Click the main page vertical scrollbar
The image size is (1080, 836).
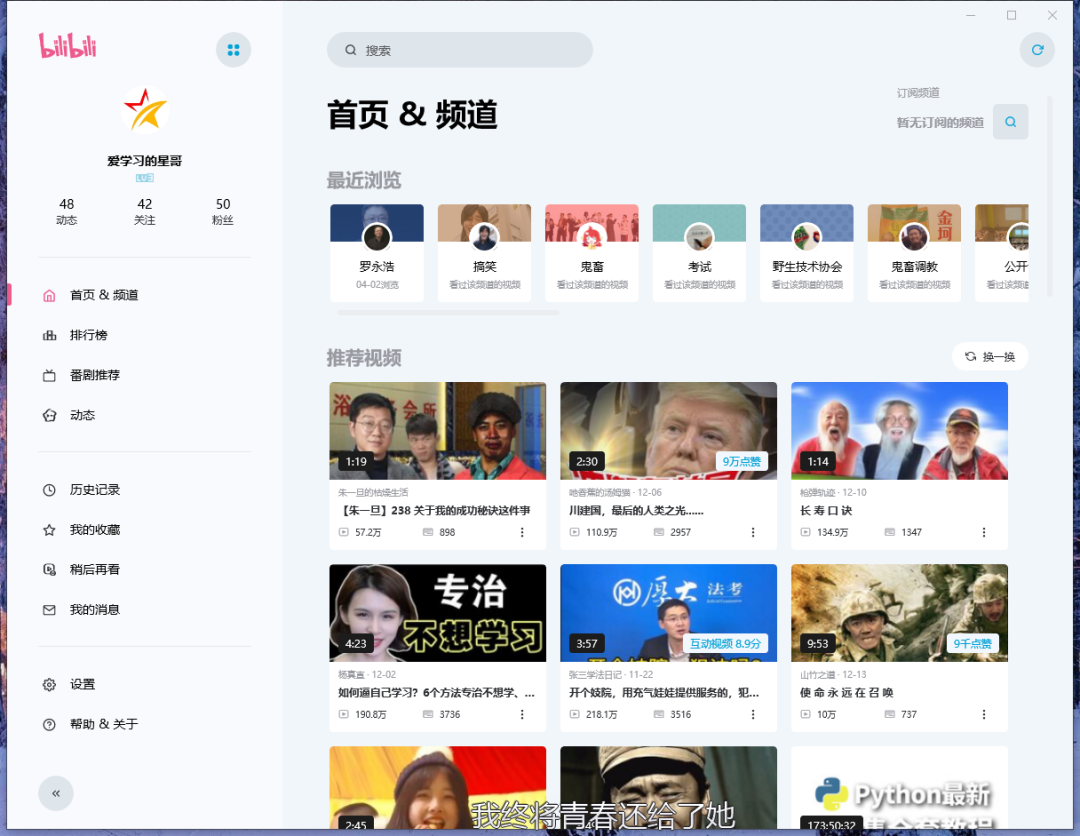[1049, 196]
